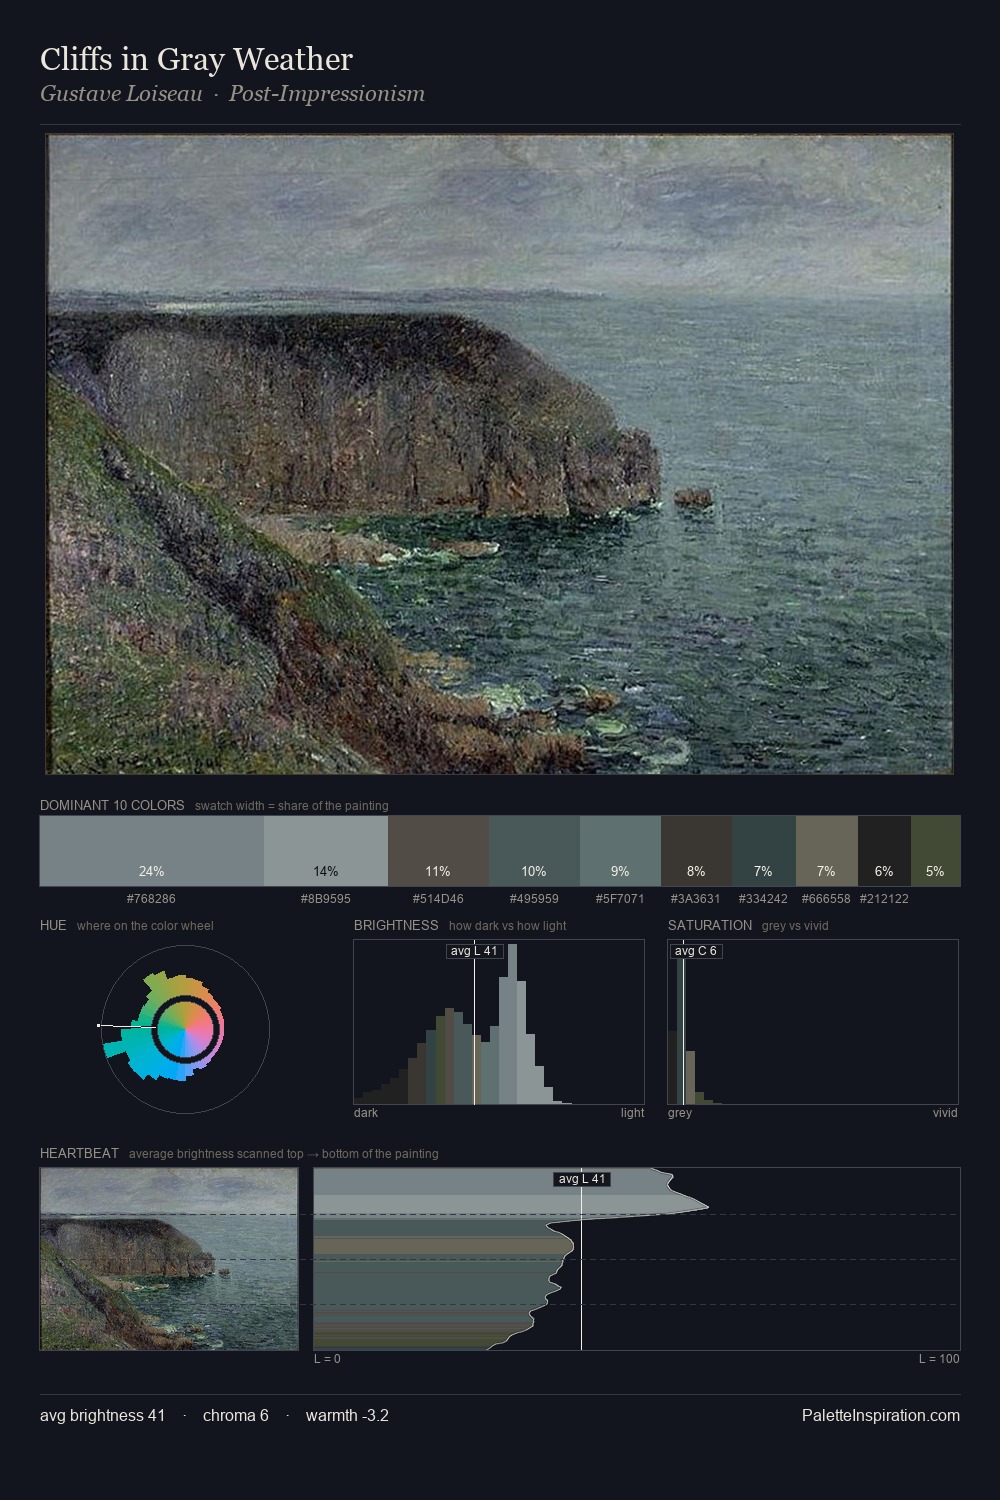
Task: Click the hue color wheel
Action: click(x=185, y=1029)
